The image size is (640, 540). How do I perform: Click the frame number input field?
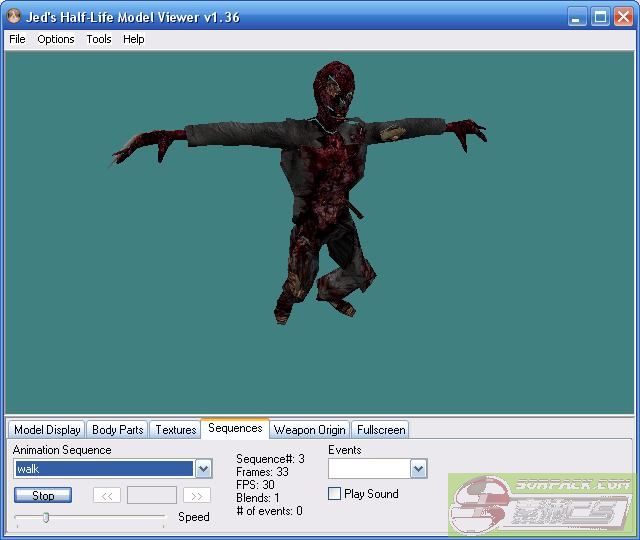(152, 496)
